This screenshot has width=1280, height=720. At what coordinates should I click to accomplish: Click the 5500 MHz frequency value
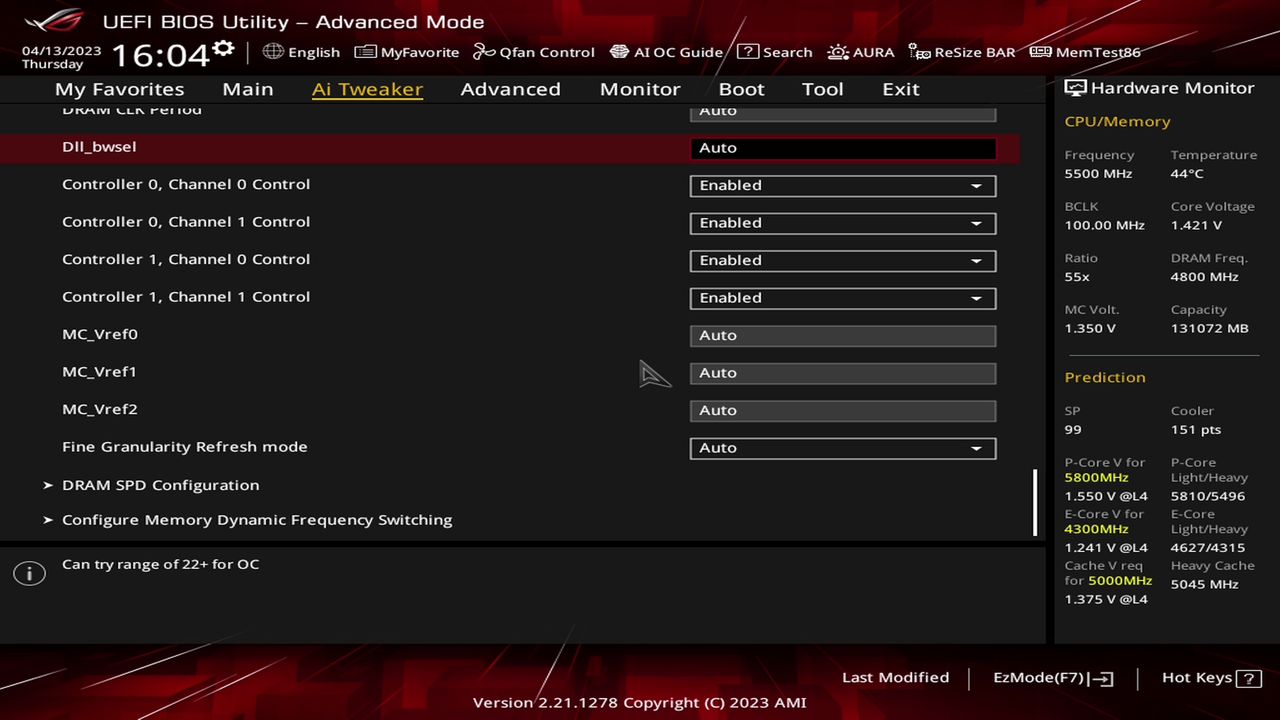click(1098, 174)
